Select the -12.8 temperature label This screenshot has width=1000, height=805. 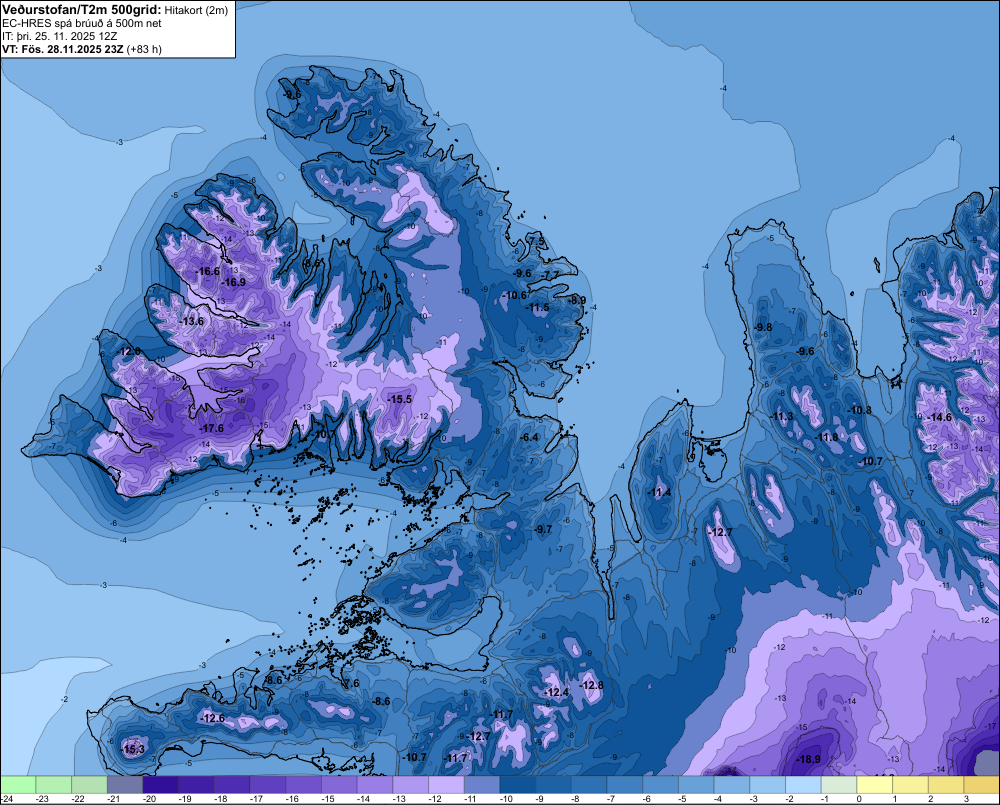(x=591, y=685)
